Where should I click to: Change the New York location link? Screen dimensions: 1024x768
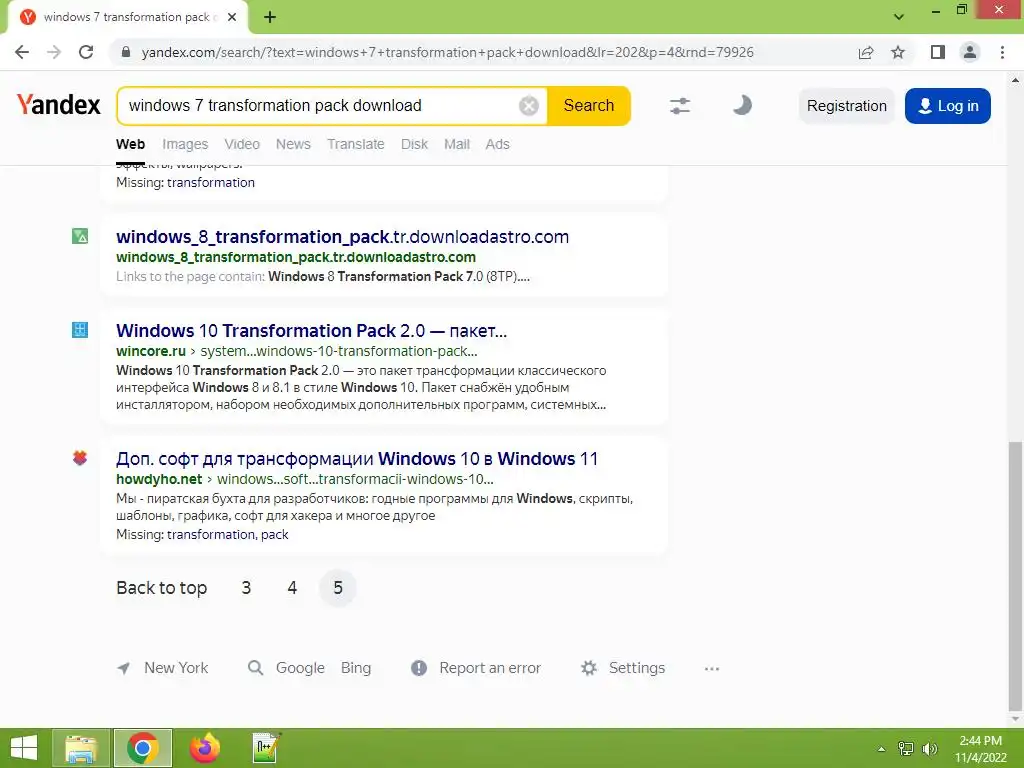176,668
